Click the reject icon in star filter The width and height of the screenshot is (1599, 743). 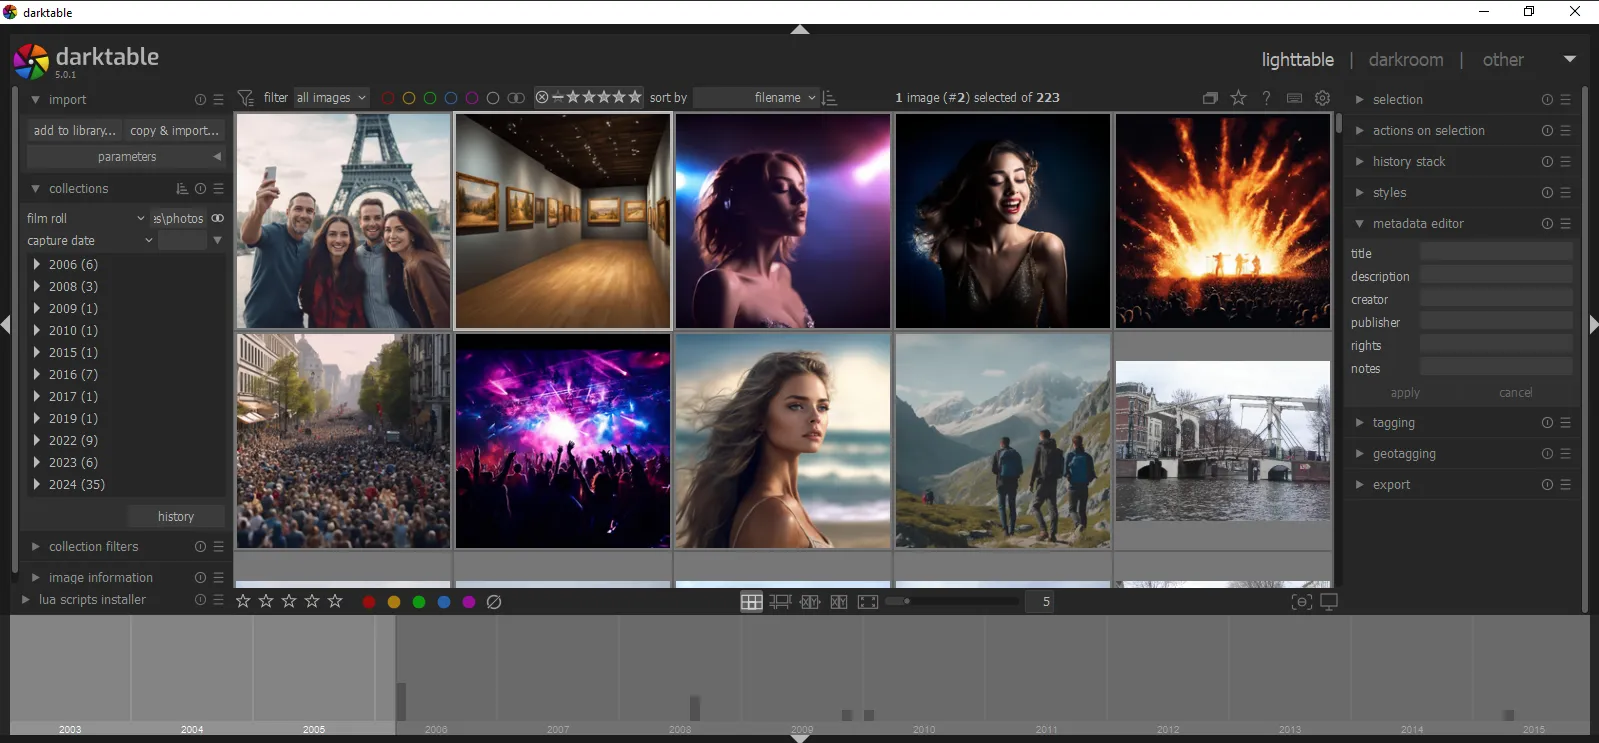click(x=542, y=98)
